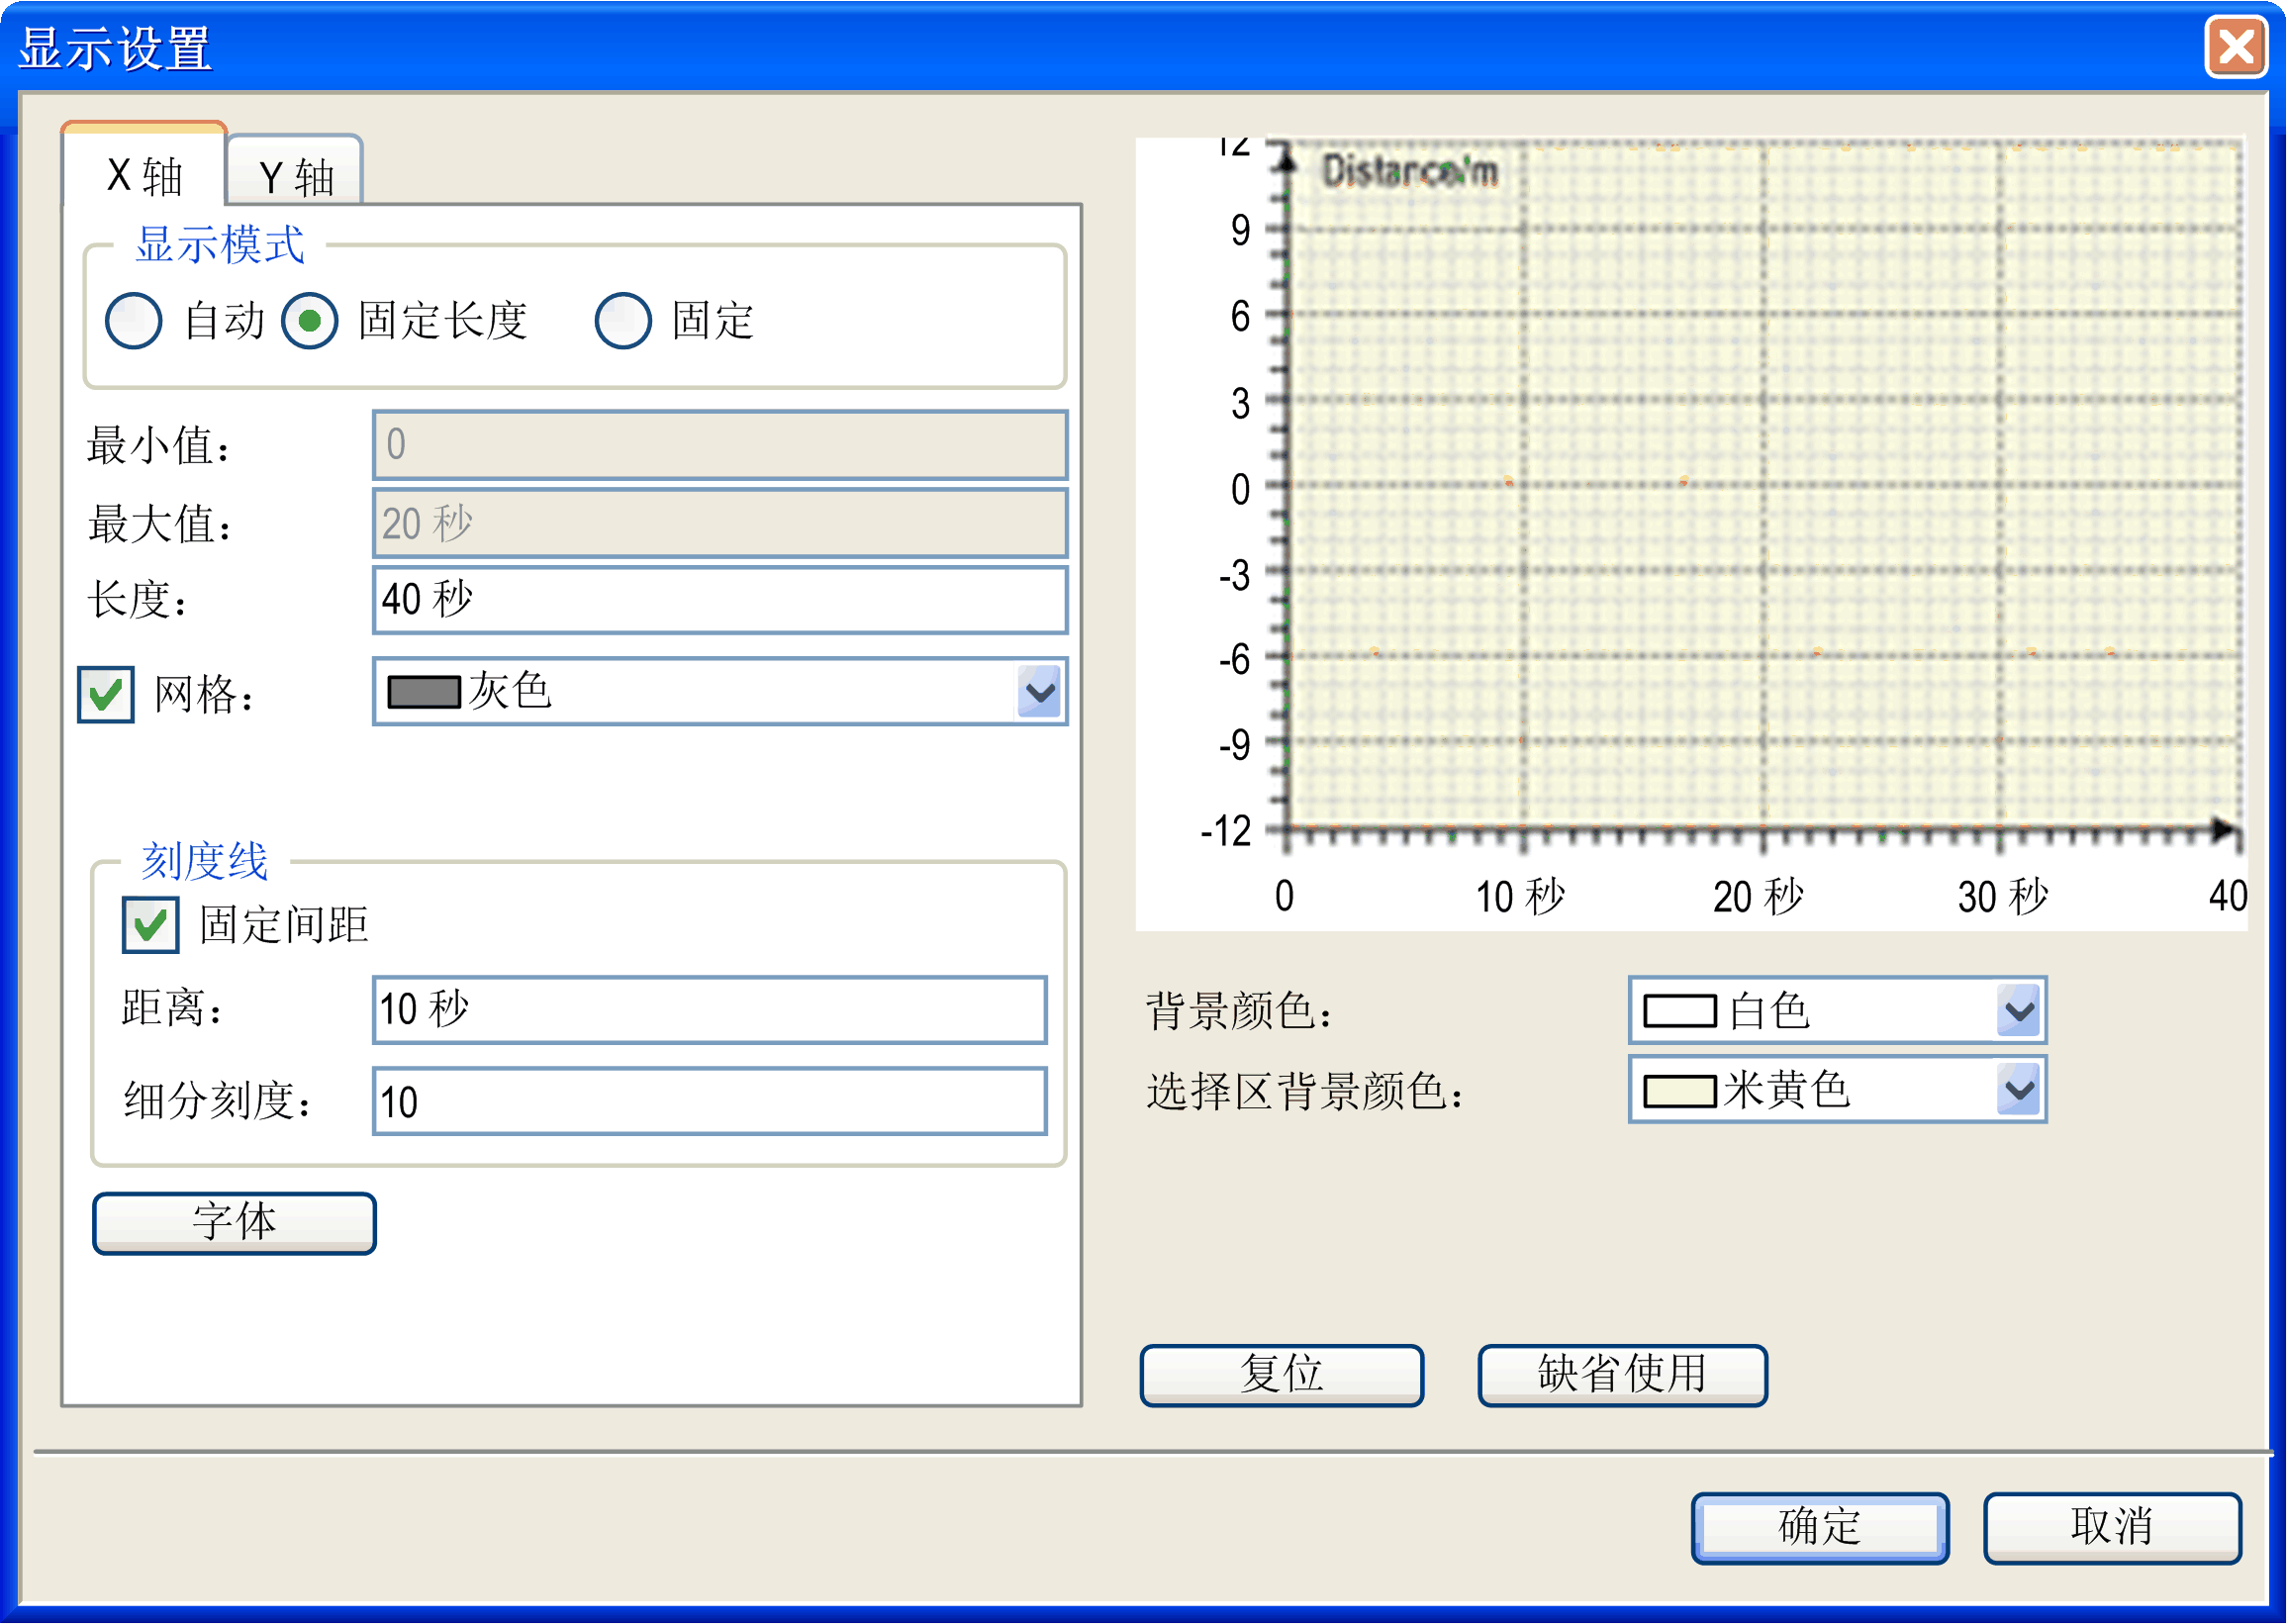
Task: Select the 固定 radio option
Action: point(623,321)
